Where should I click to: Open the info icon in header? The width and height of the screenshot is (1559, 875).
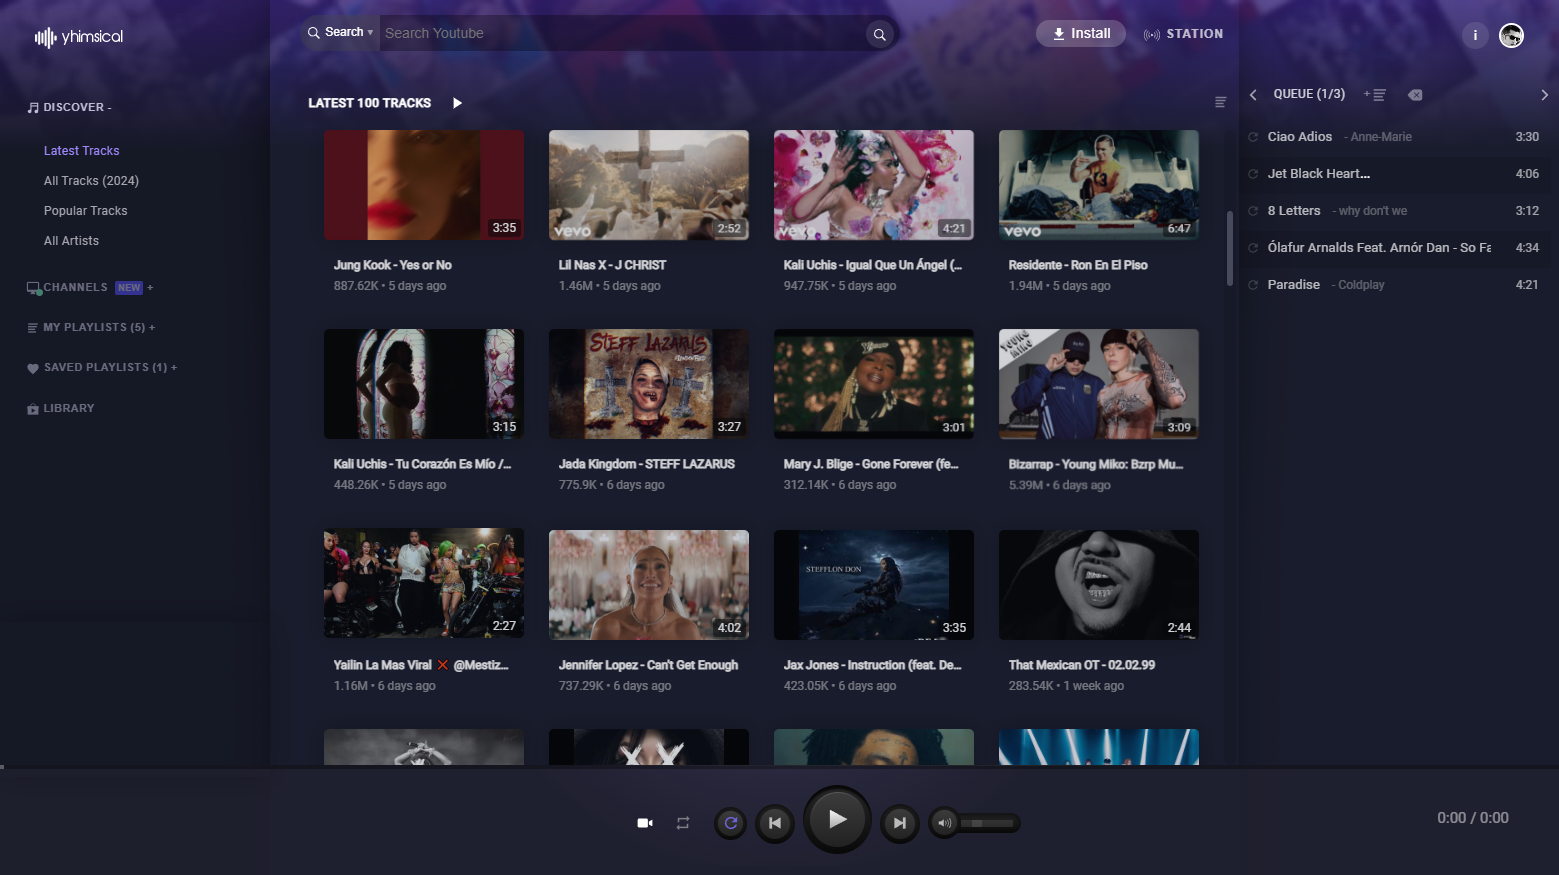(x=1475, y=35)
